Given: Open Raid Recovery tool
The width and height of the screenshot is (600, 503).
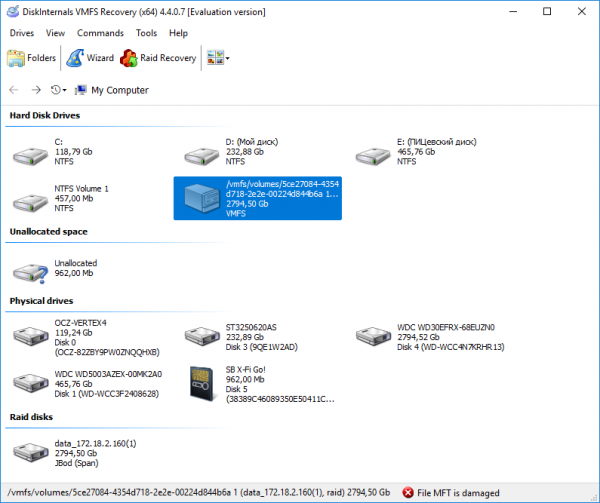Looking at the screenshot, I should (x=158, y=59).
